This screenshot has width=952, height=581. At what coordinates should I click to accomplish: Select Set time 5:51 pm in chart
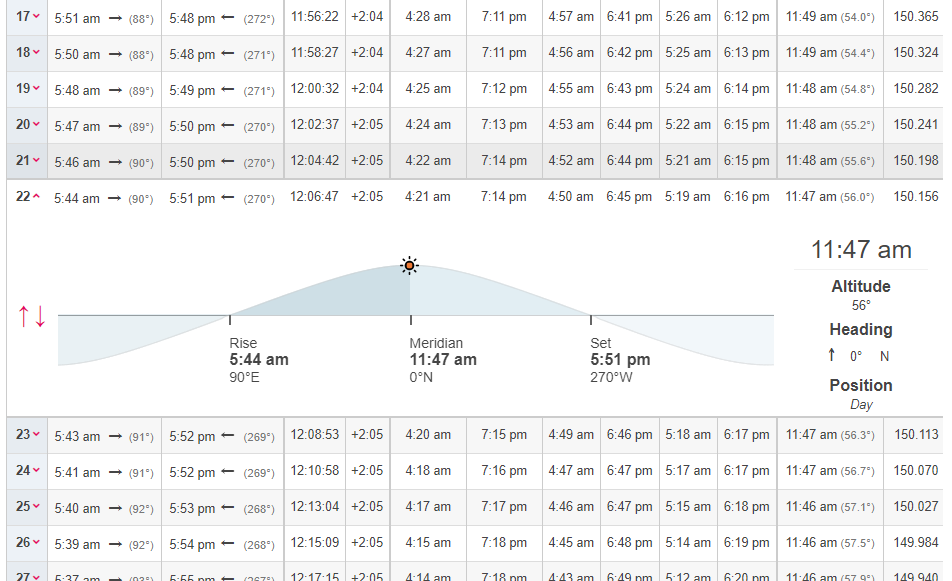[620, 359]
